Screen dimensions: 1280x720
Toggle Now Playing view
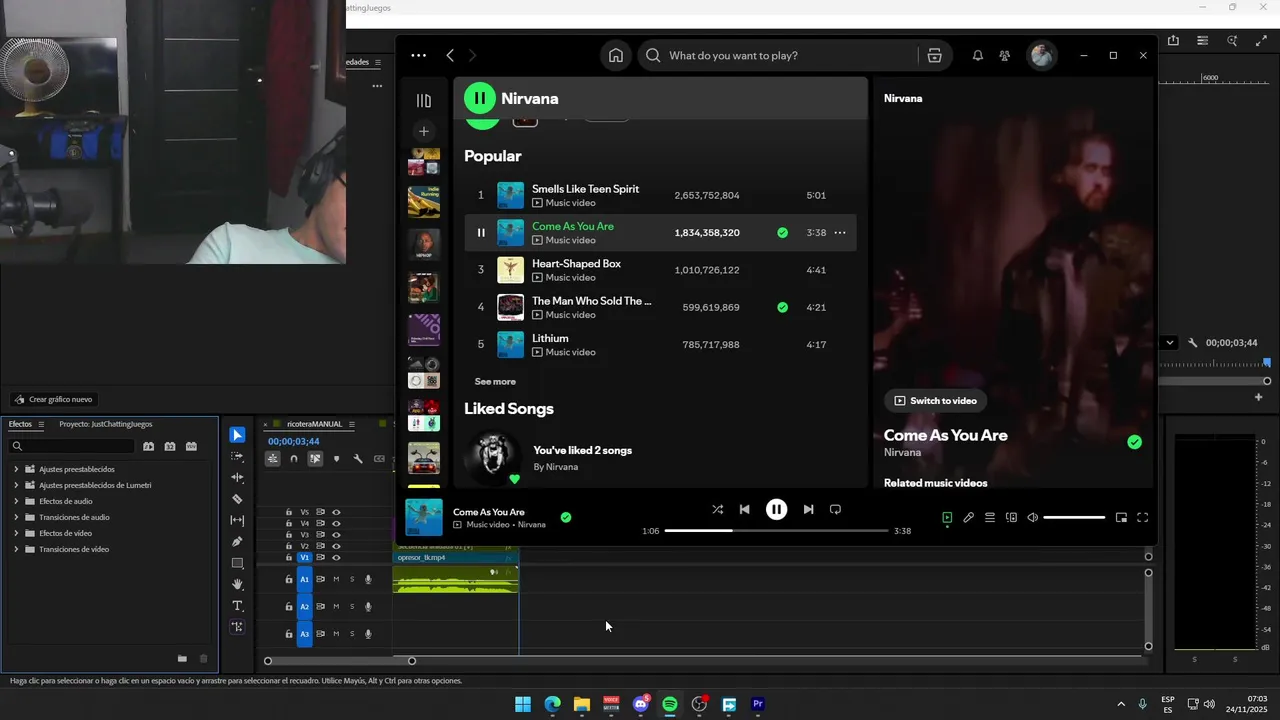click(947, 517)
